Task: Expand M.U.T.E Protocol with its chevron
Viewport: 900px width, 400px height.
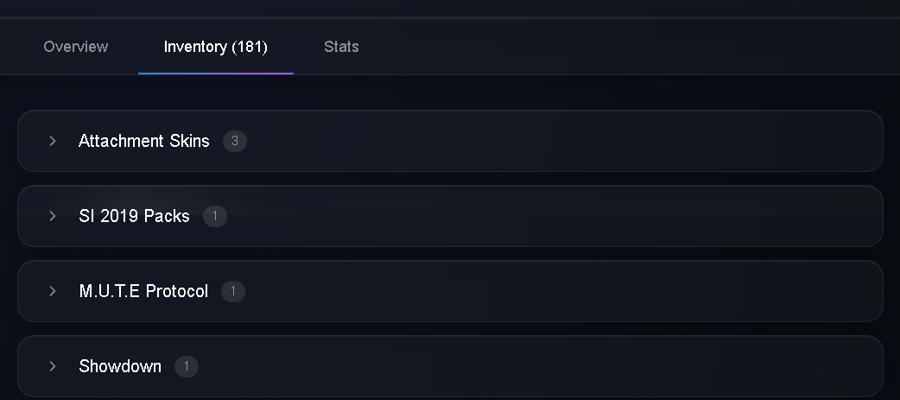Action: (x=53, y=291)
